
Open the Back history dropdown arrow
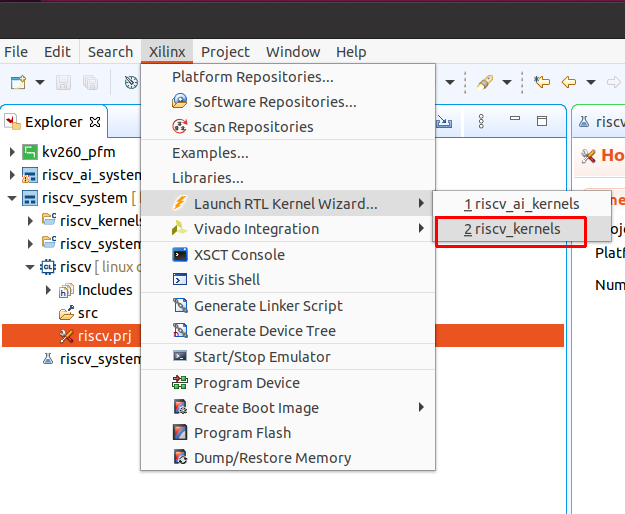tap(591, 82)
